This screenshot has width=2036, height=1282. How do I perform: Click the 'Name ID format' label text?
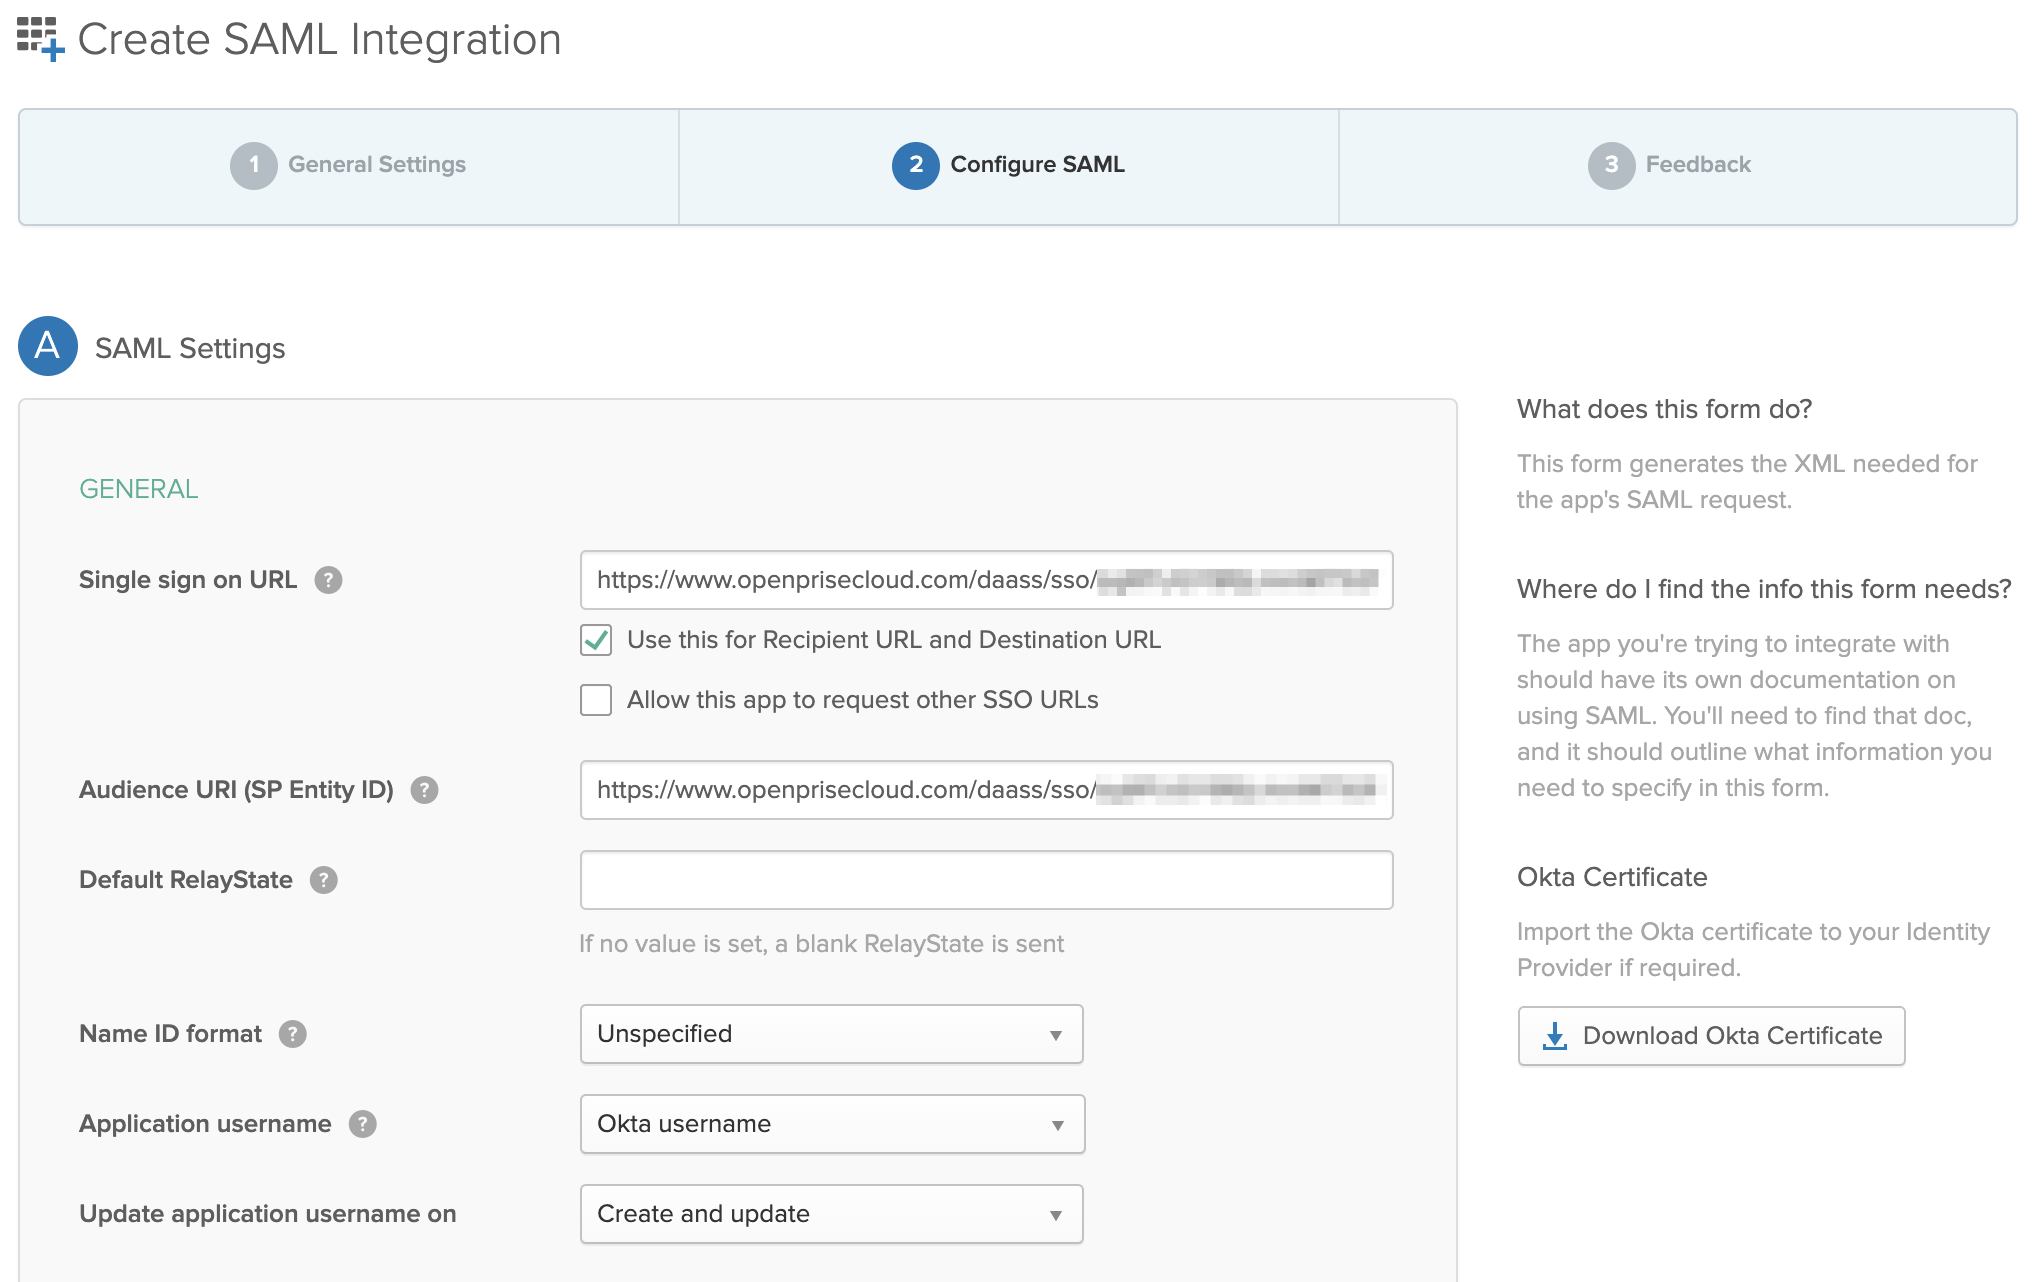click(x=170, y=1034)
